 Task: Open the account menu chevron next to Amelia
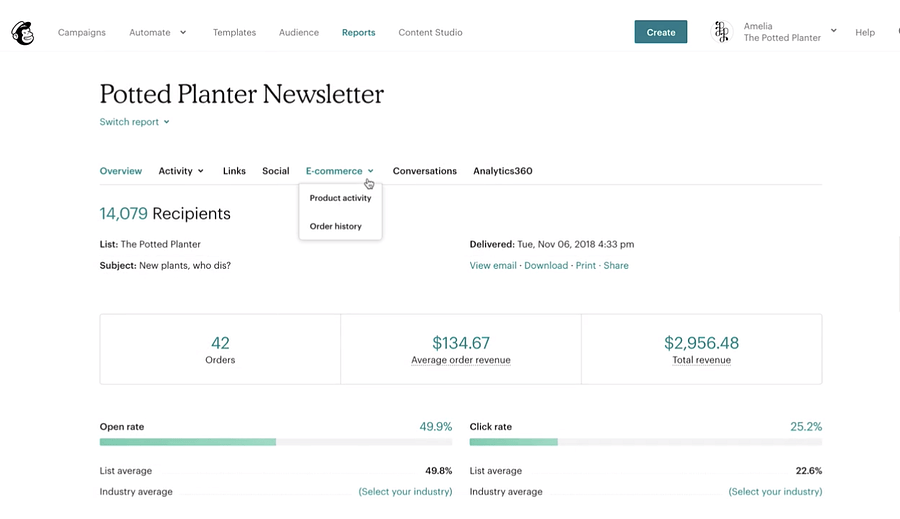coord(834,31)
